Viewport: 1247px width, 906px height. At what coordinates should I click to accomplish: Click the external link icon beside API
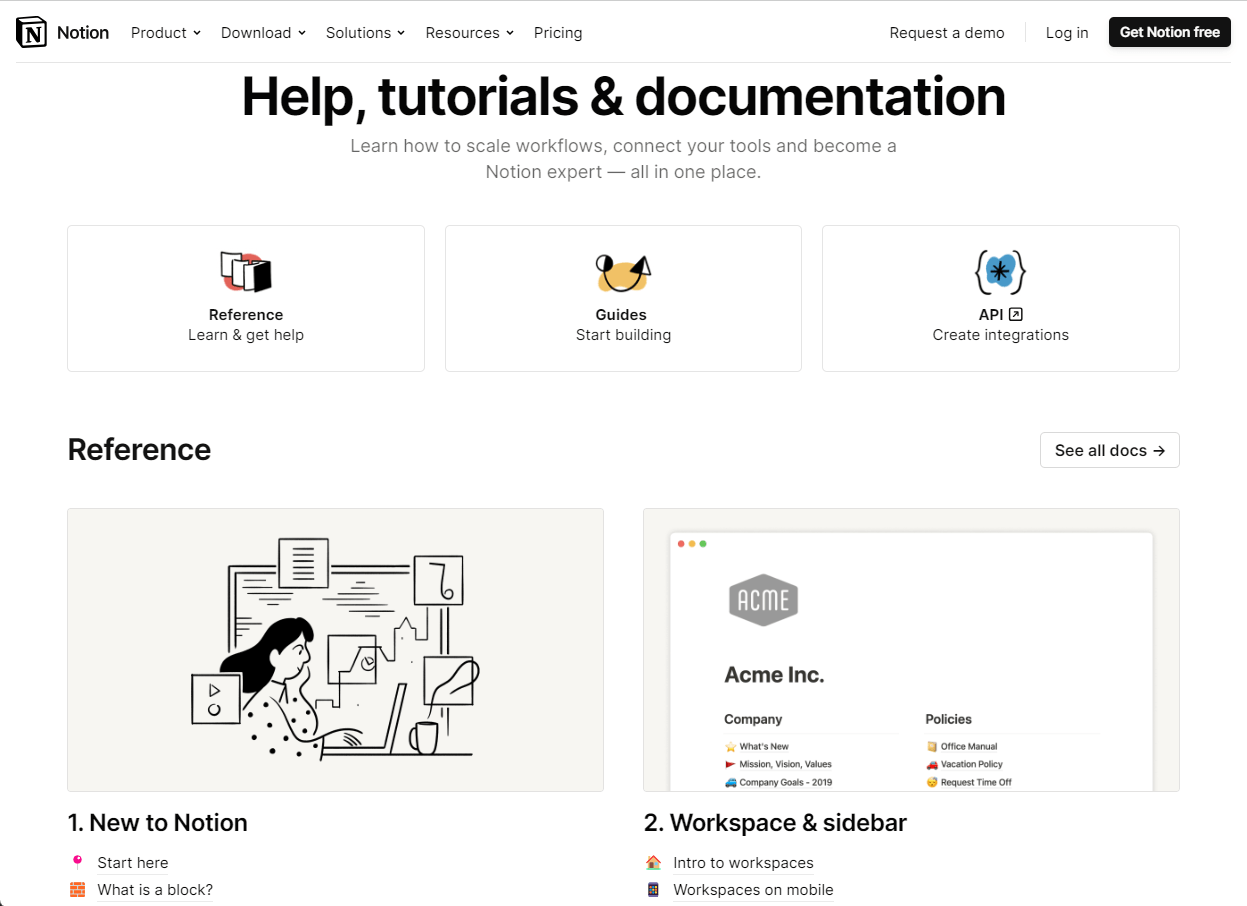(1015, 314)
